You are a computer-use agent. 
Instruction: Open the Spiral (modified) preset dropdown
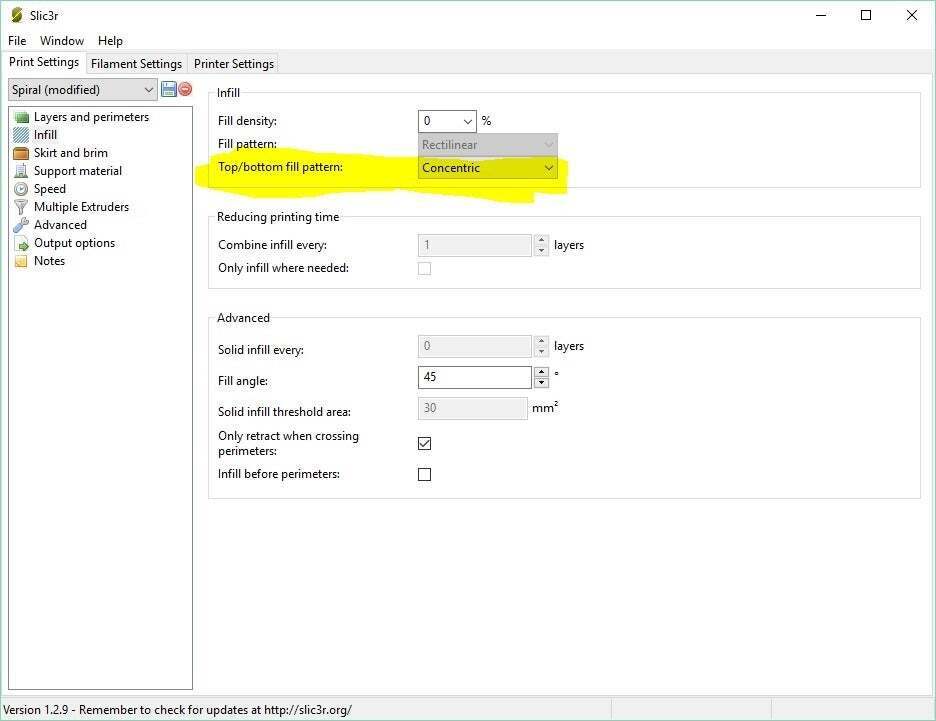coord(83,90)
